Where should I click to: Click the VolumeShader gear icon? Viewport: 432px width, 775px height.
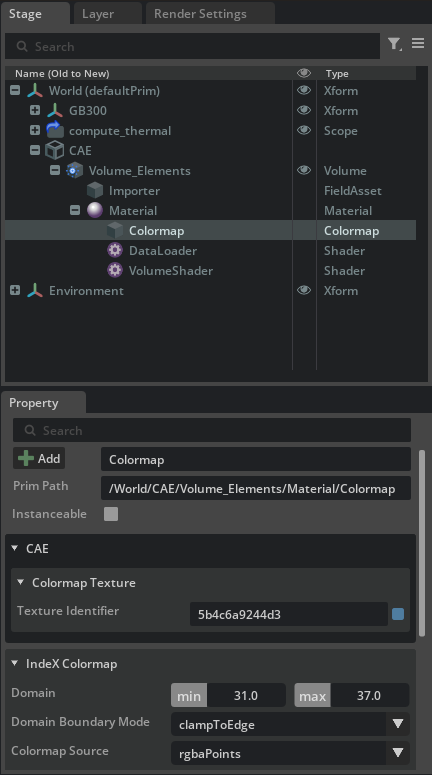(x=115, y=270)
